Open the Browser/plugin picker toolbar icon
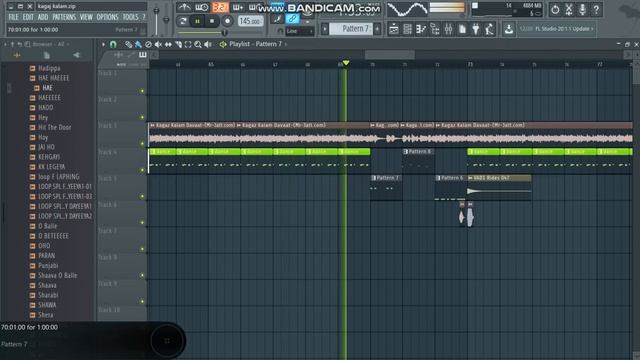Viewport: 640px width, 360px height. 435,29
